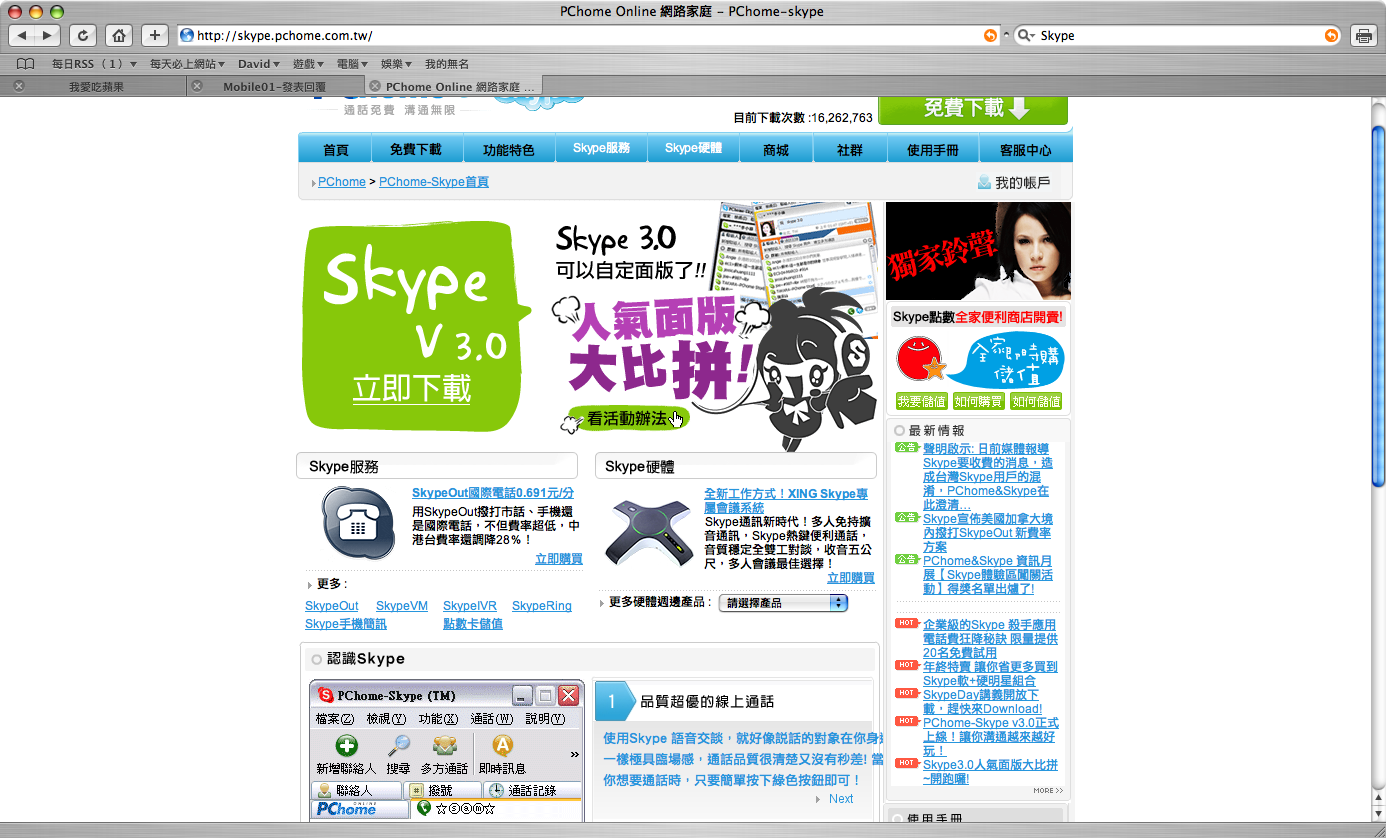Screen dimensions: 1386x838
Task: Open the 娛樂 bookmarks folder
Action: (397, 64)
